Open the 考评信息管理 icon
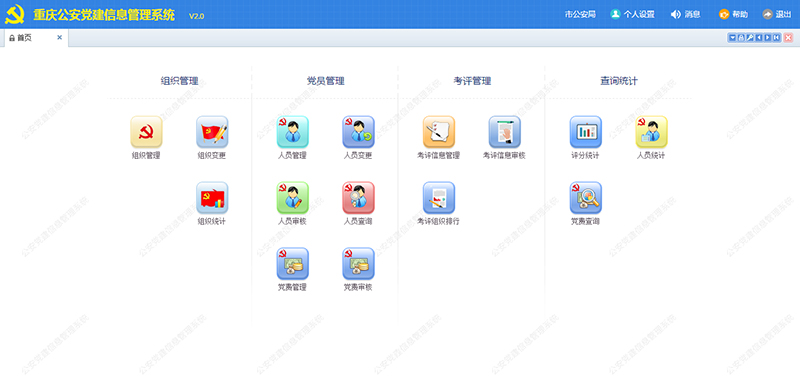 [439, 132]
